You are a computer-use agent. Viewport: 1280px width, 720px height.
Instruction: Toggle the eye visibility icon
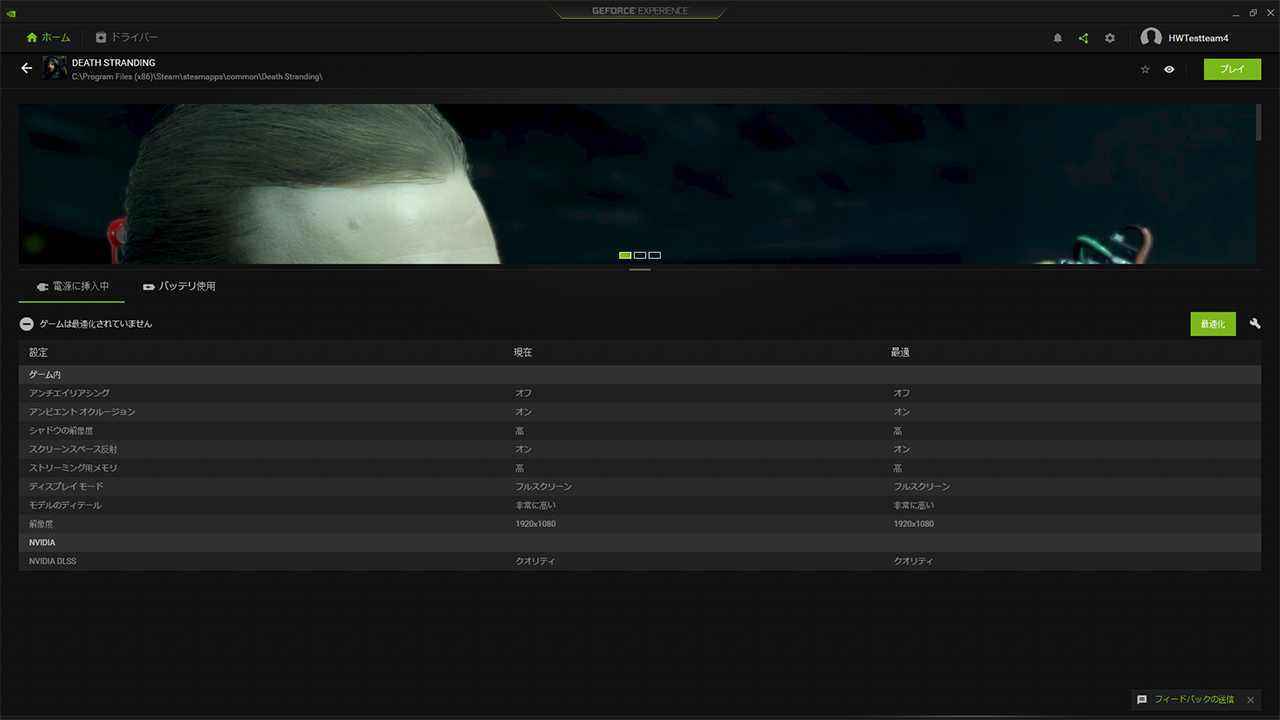click(x=1169, y=69)
